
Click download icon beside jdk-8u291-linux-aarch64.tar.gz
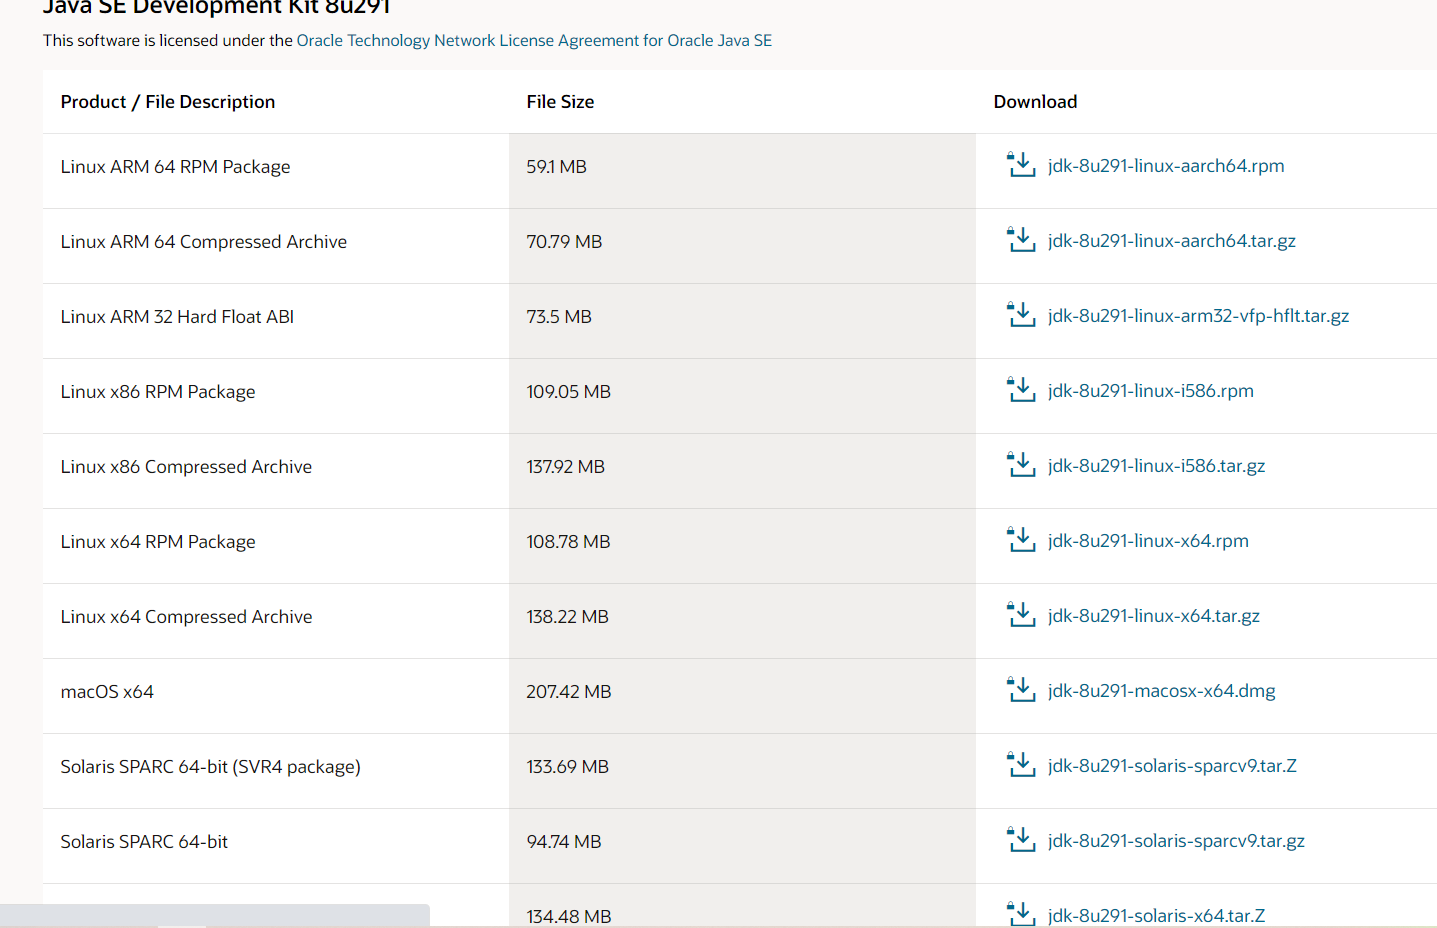tap(1021, 240)
